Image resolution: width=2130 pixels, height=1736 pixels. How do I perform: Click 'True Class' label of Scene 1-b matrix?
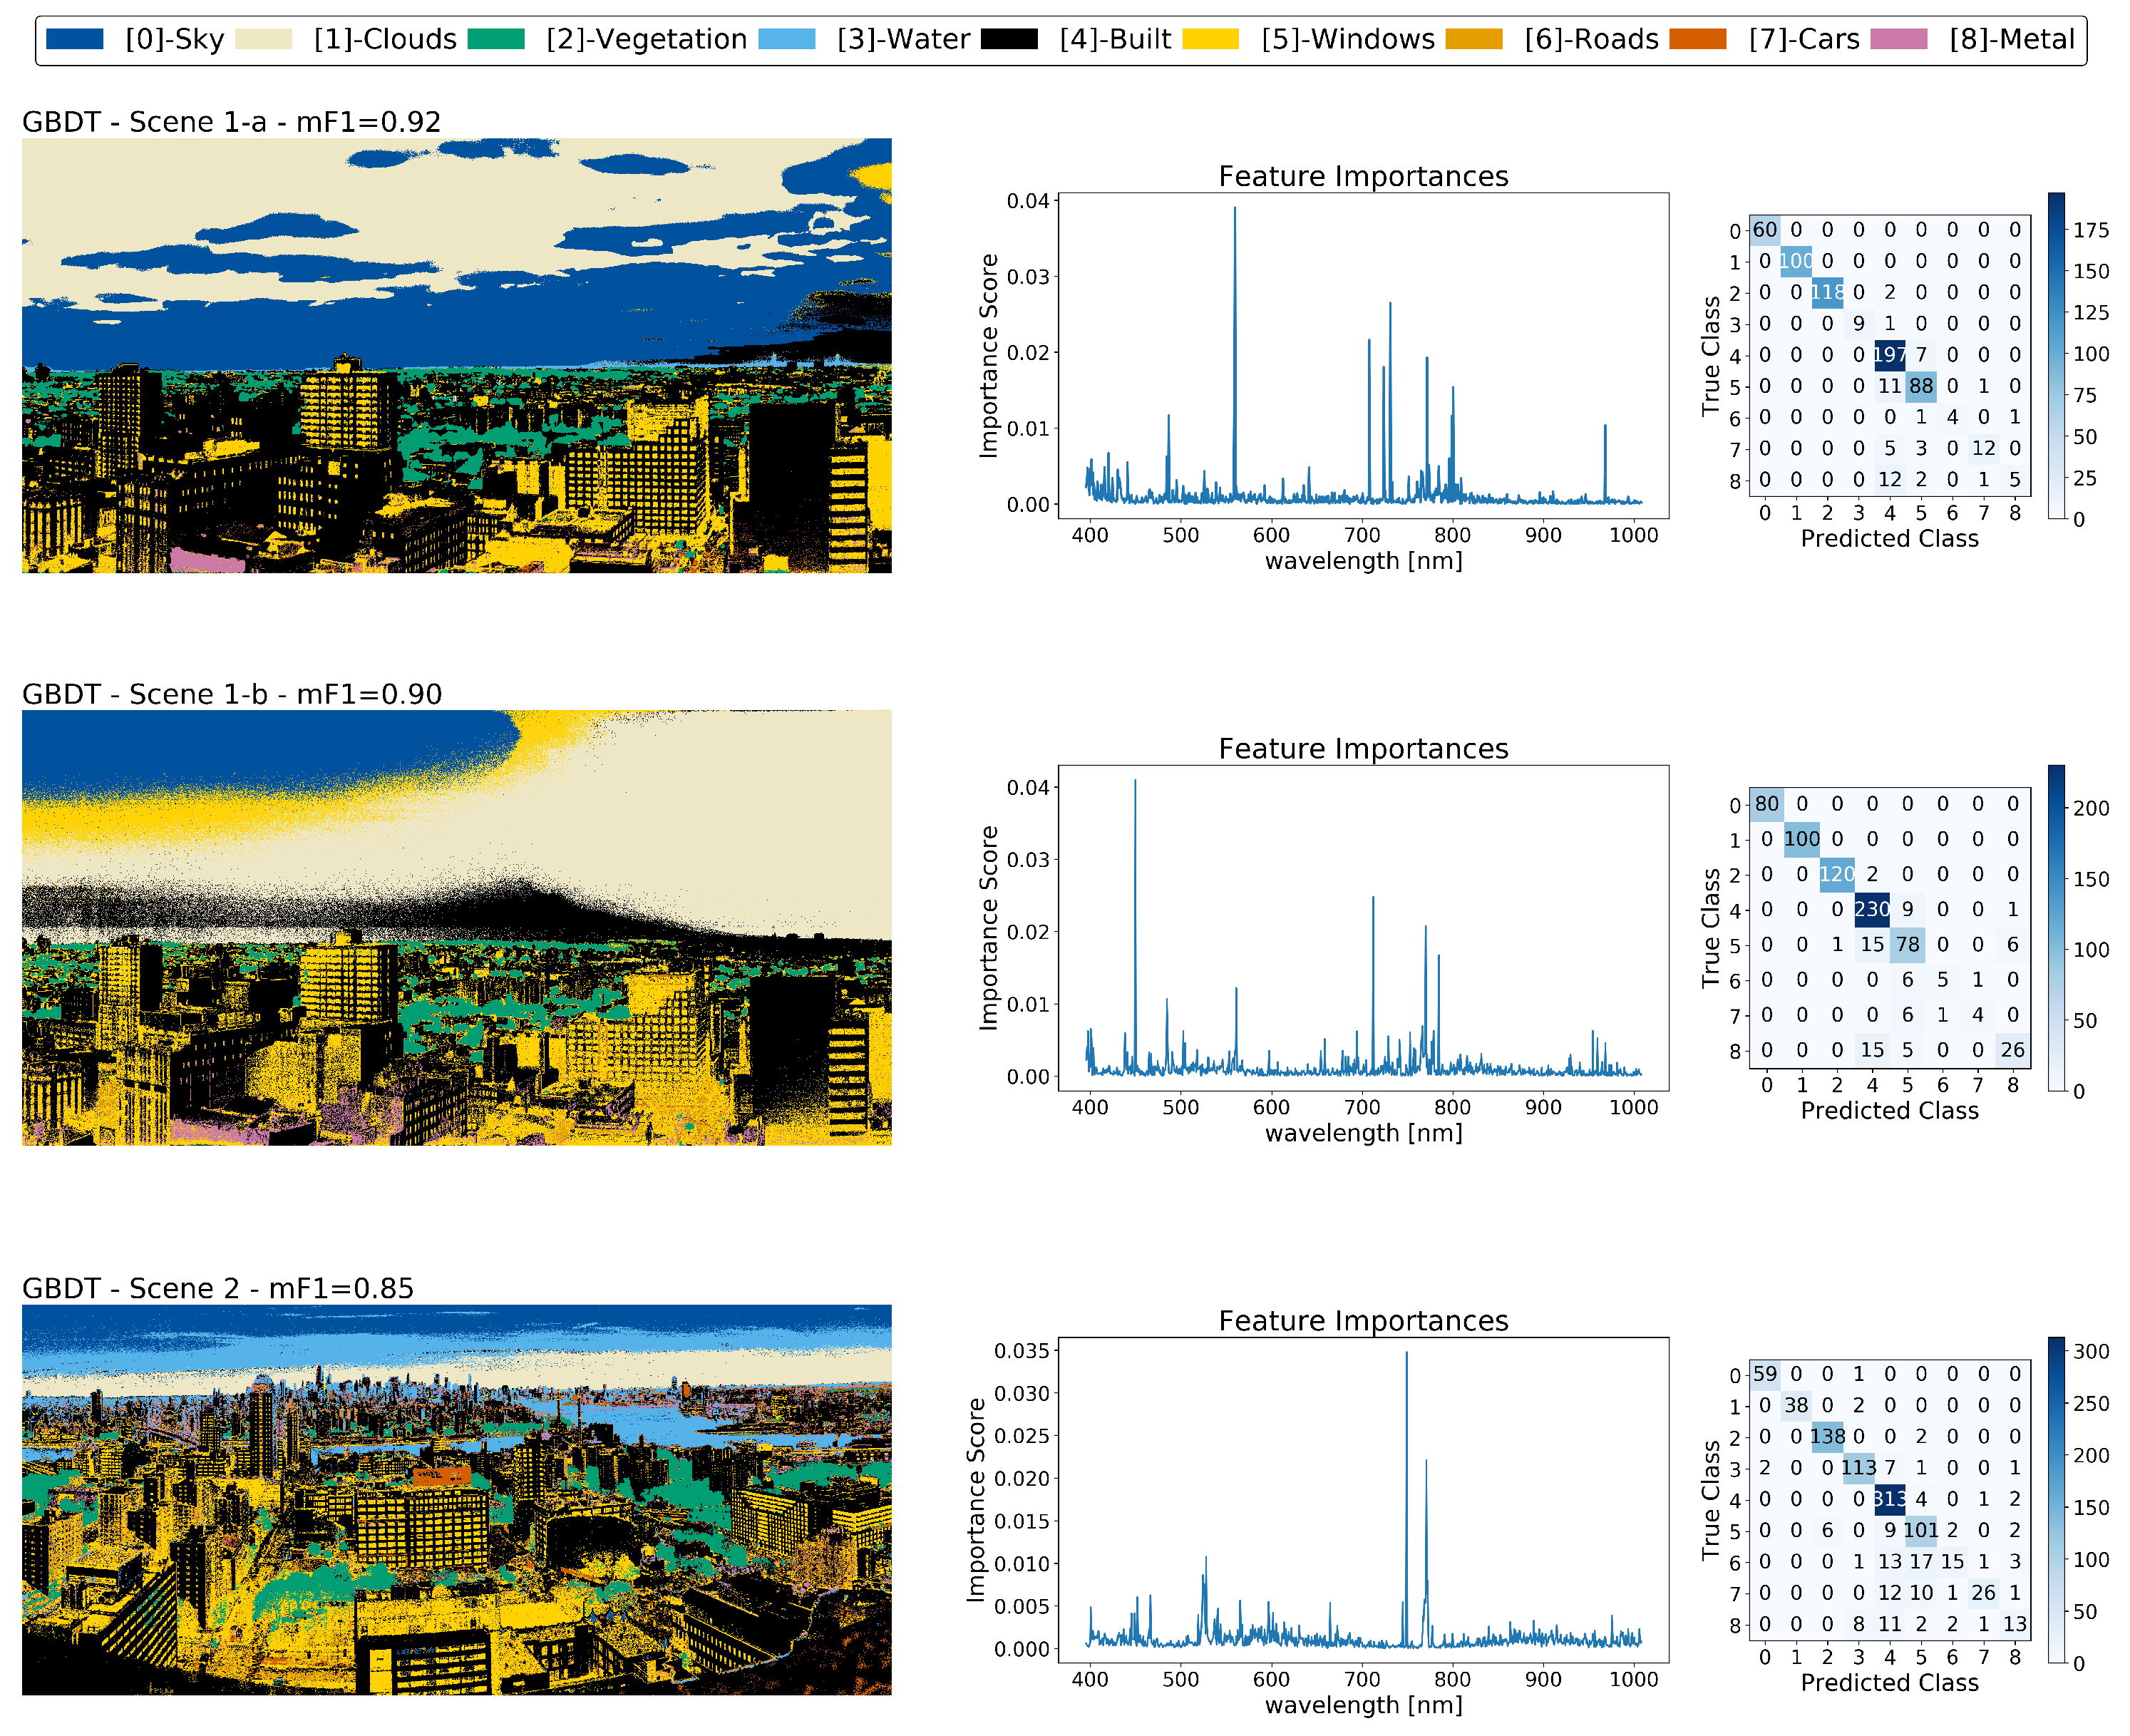click(1712, 928)
